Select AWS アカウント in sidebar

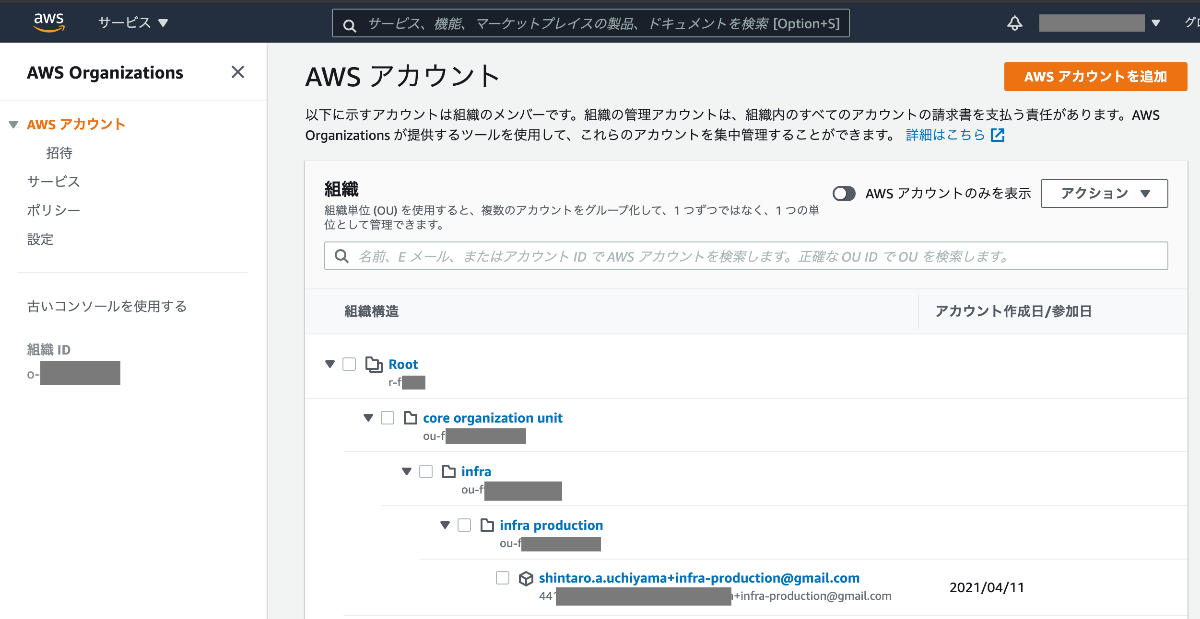point(76,125)
